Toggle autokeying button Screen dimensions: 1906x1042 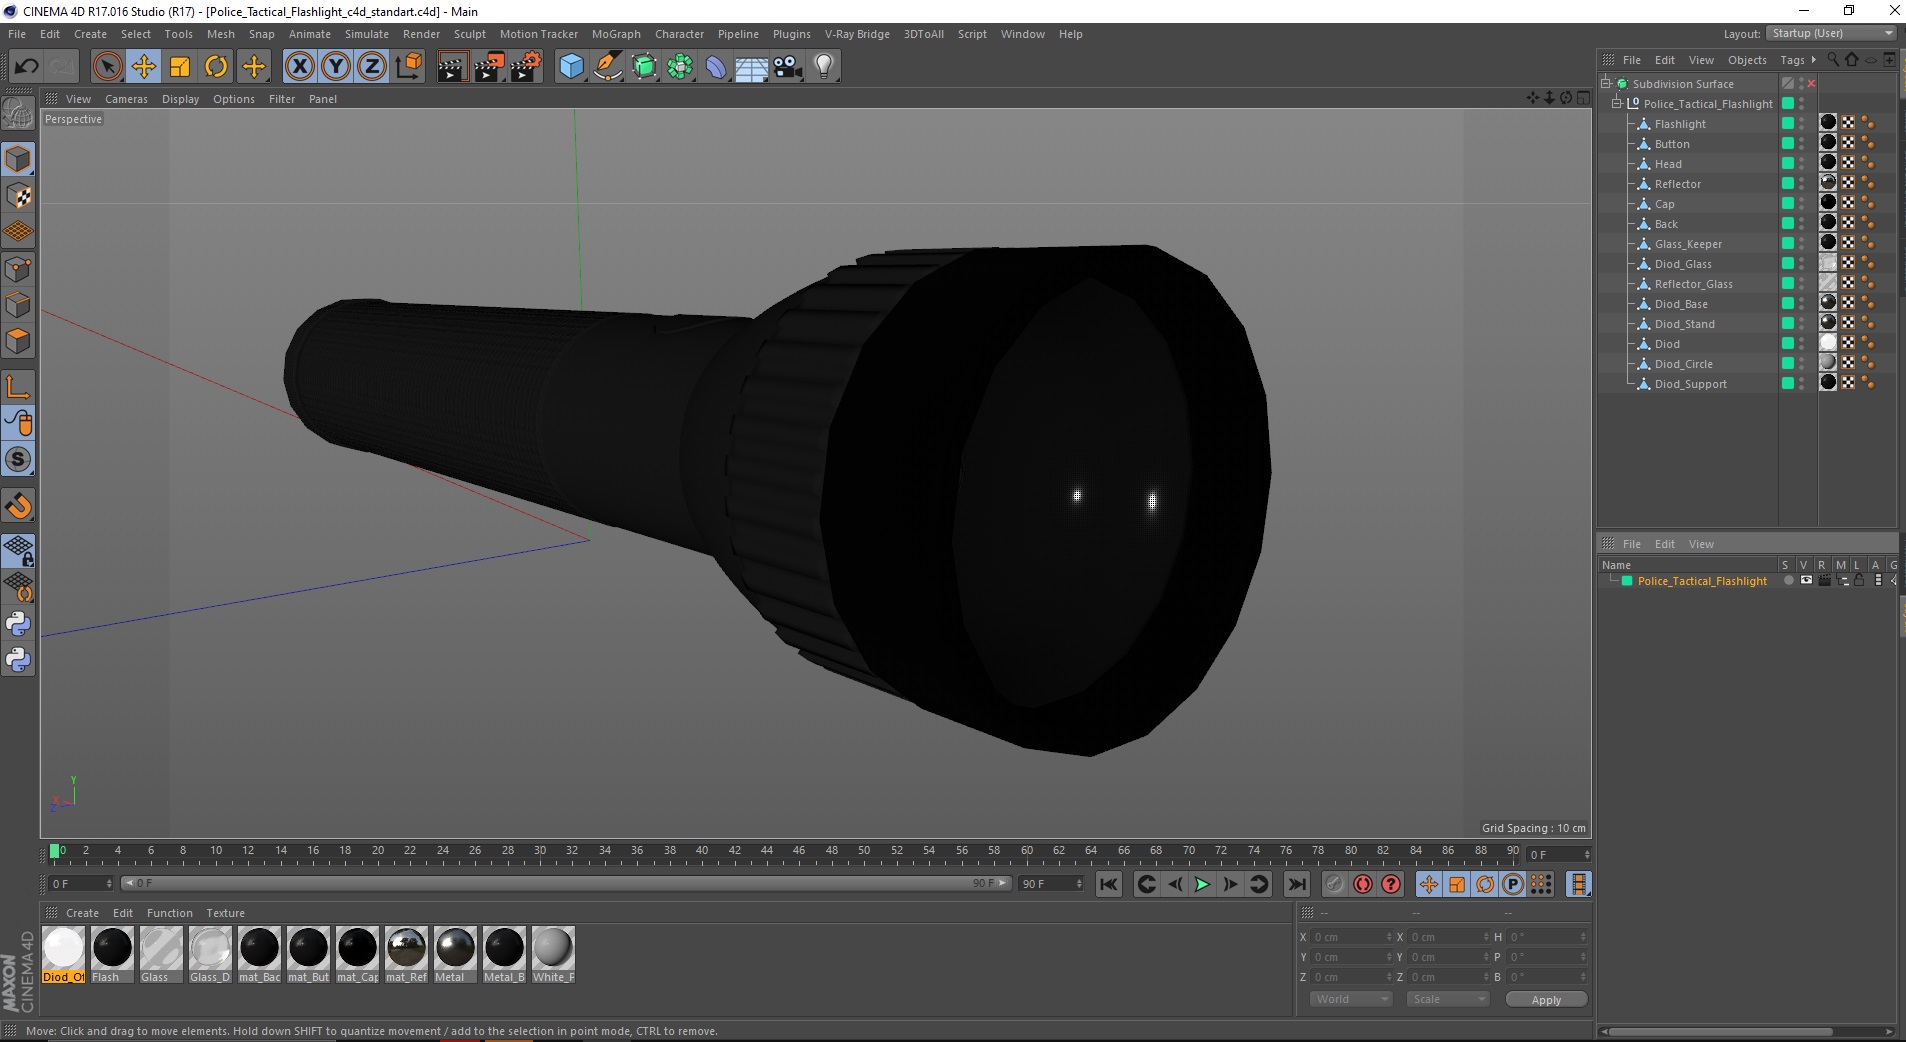coord(1363,884)
